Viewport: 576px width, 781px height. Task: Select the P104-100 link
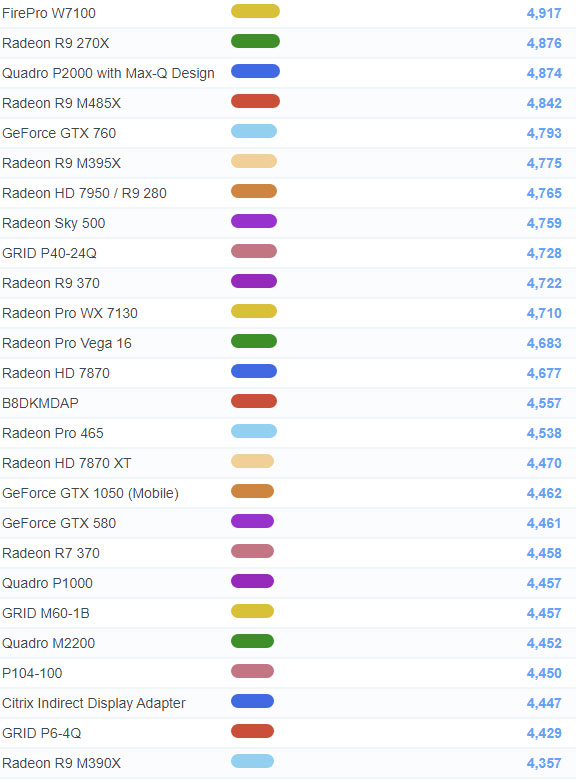coord(32,673)
